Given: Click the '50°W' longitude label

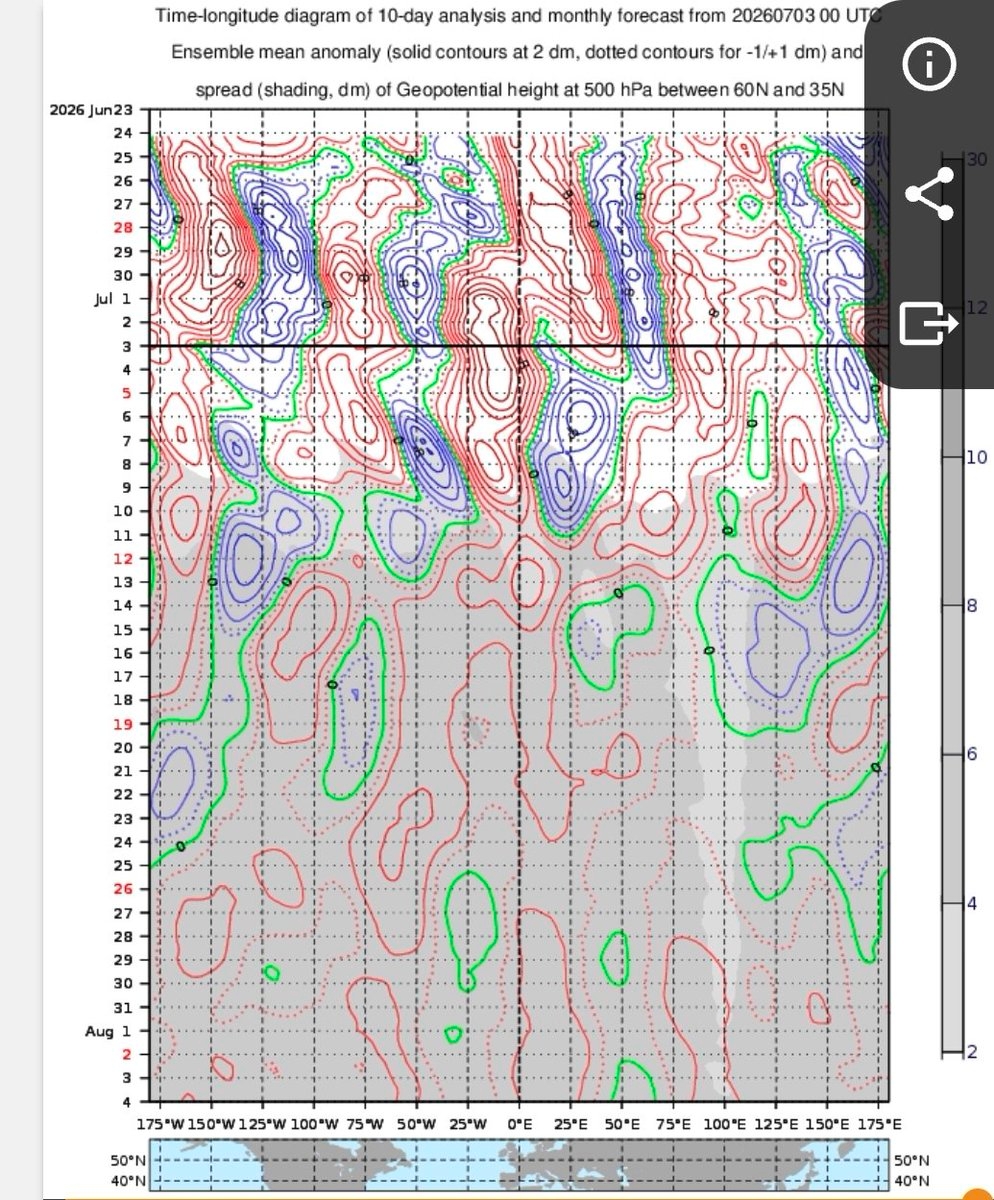Looking at the screenshot, I should point(416,1123).
